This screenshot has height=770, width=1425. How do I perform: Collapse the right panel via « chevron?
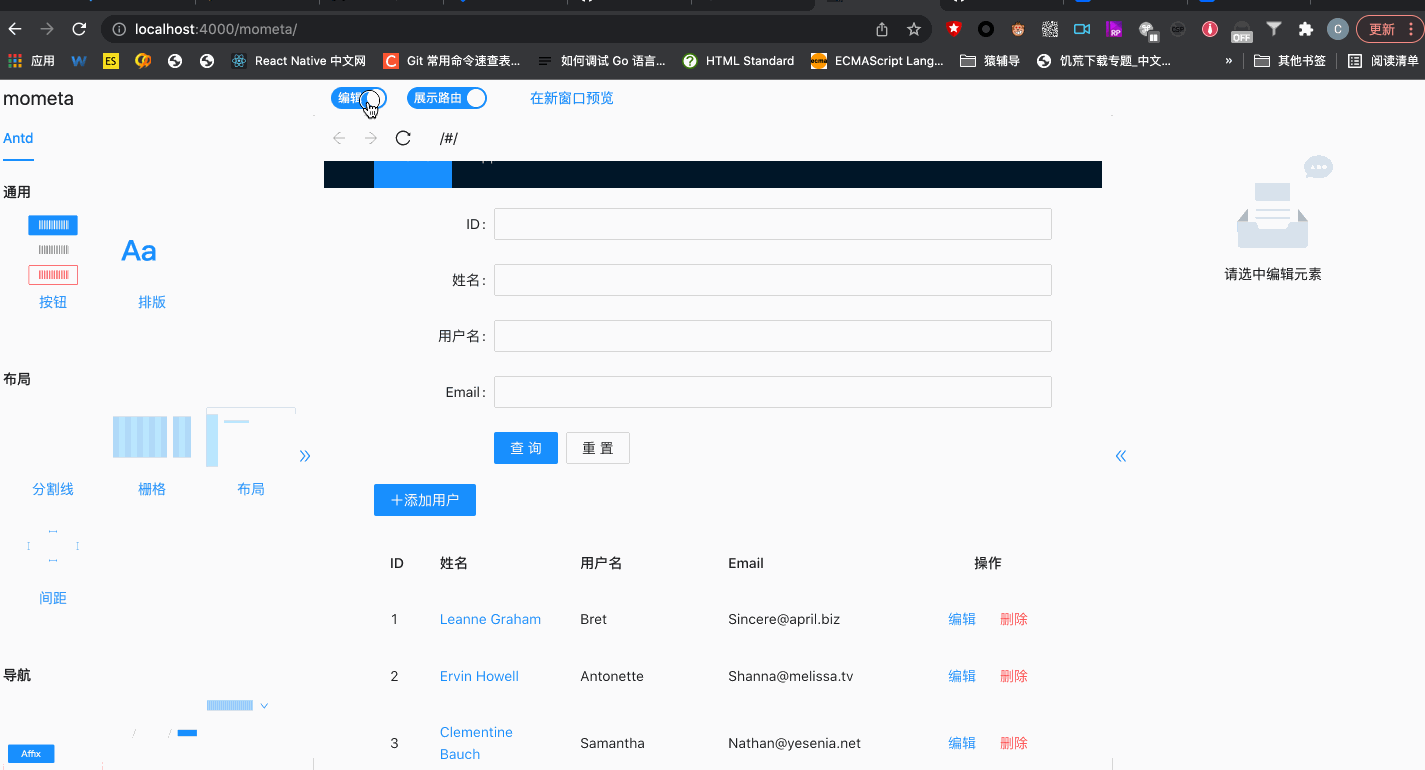point(1120,455)
